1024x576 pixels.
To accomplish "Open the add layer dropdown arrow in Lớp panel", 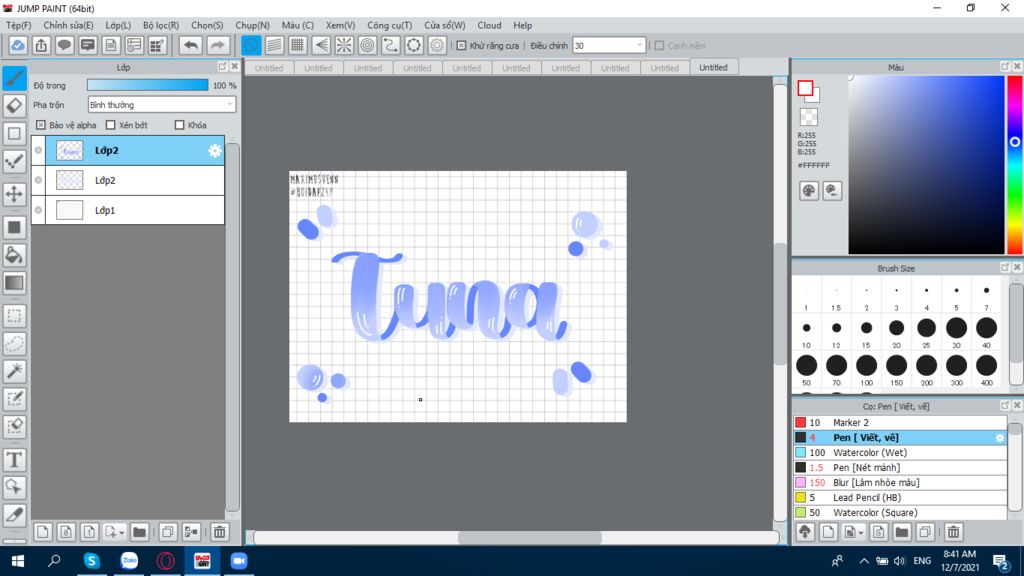I will [121, 532].
